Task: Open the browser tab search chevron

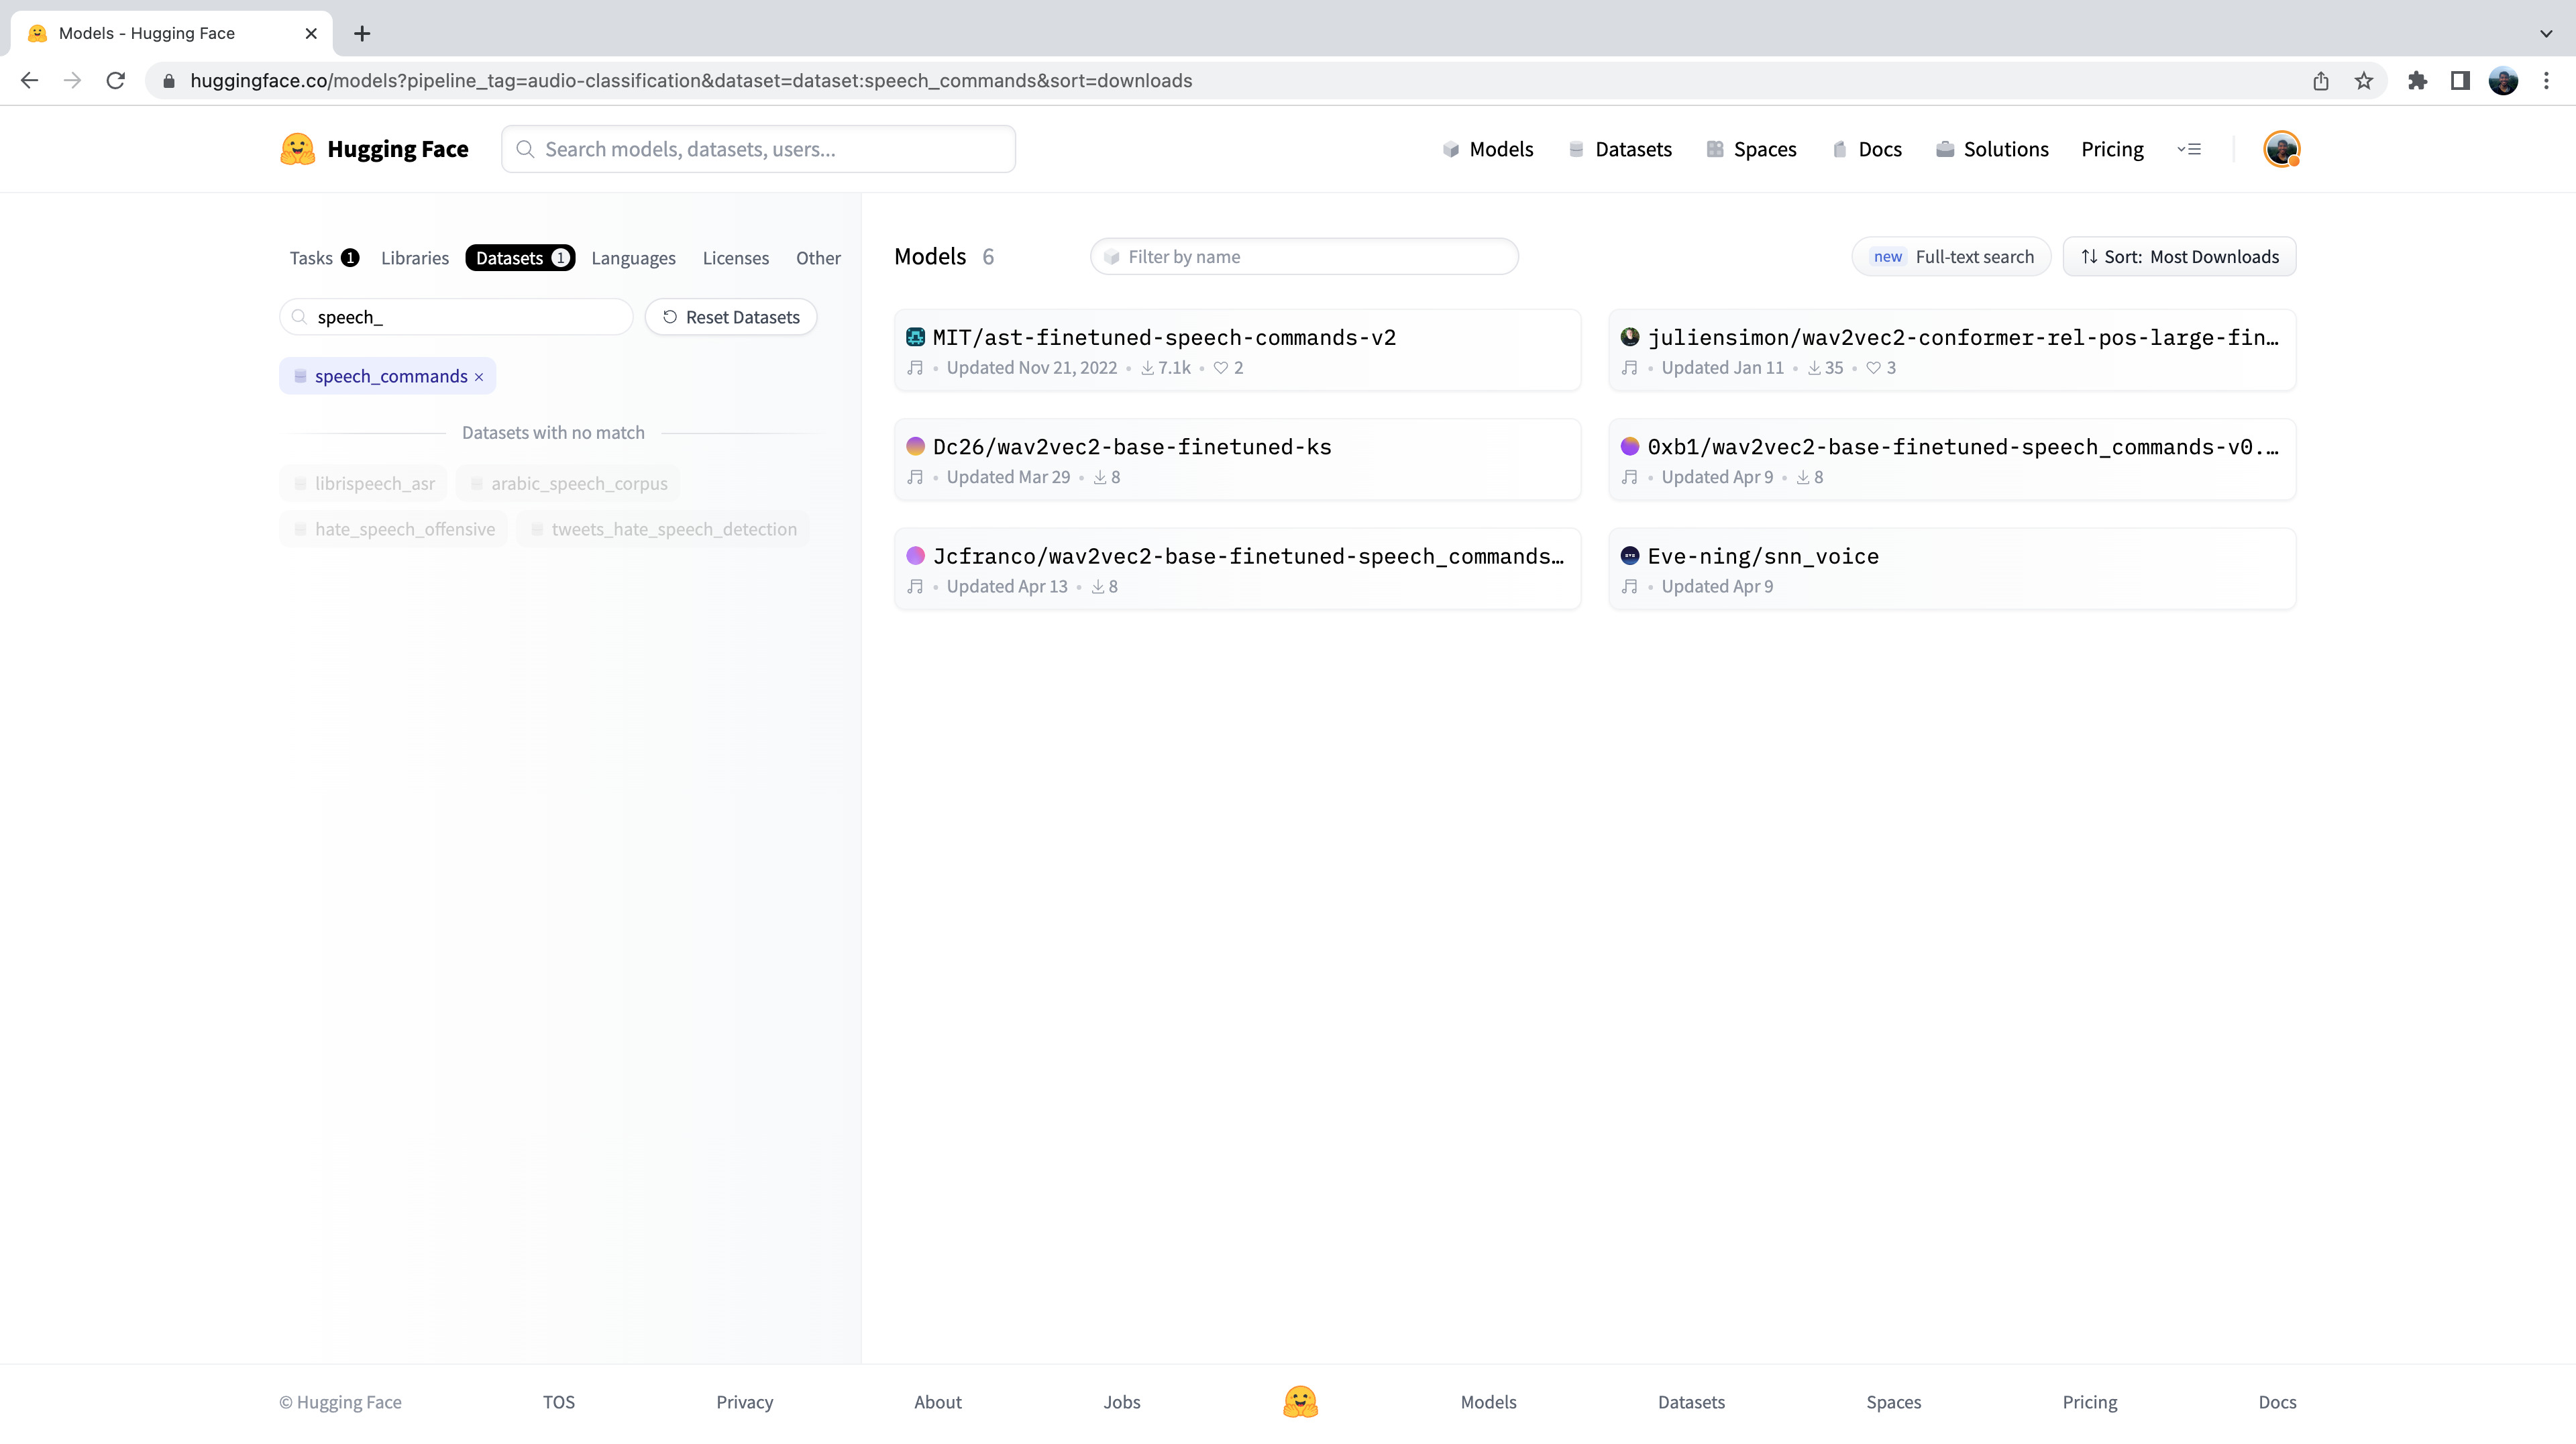Action: [x=2545, y=33]
